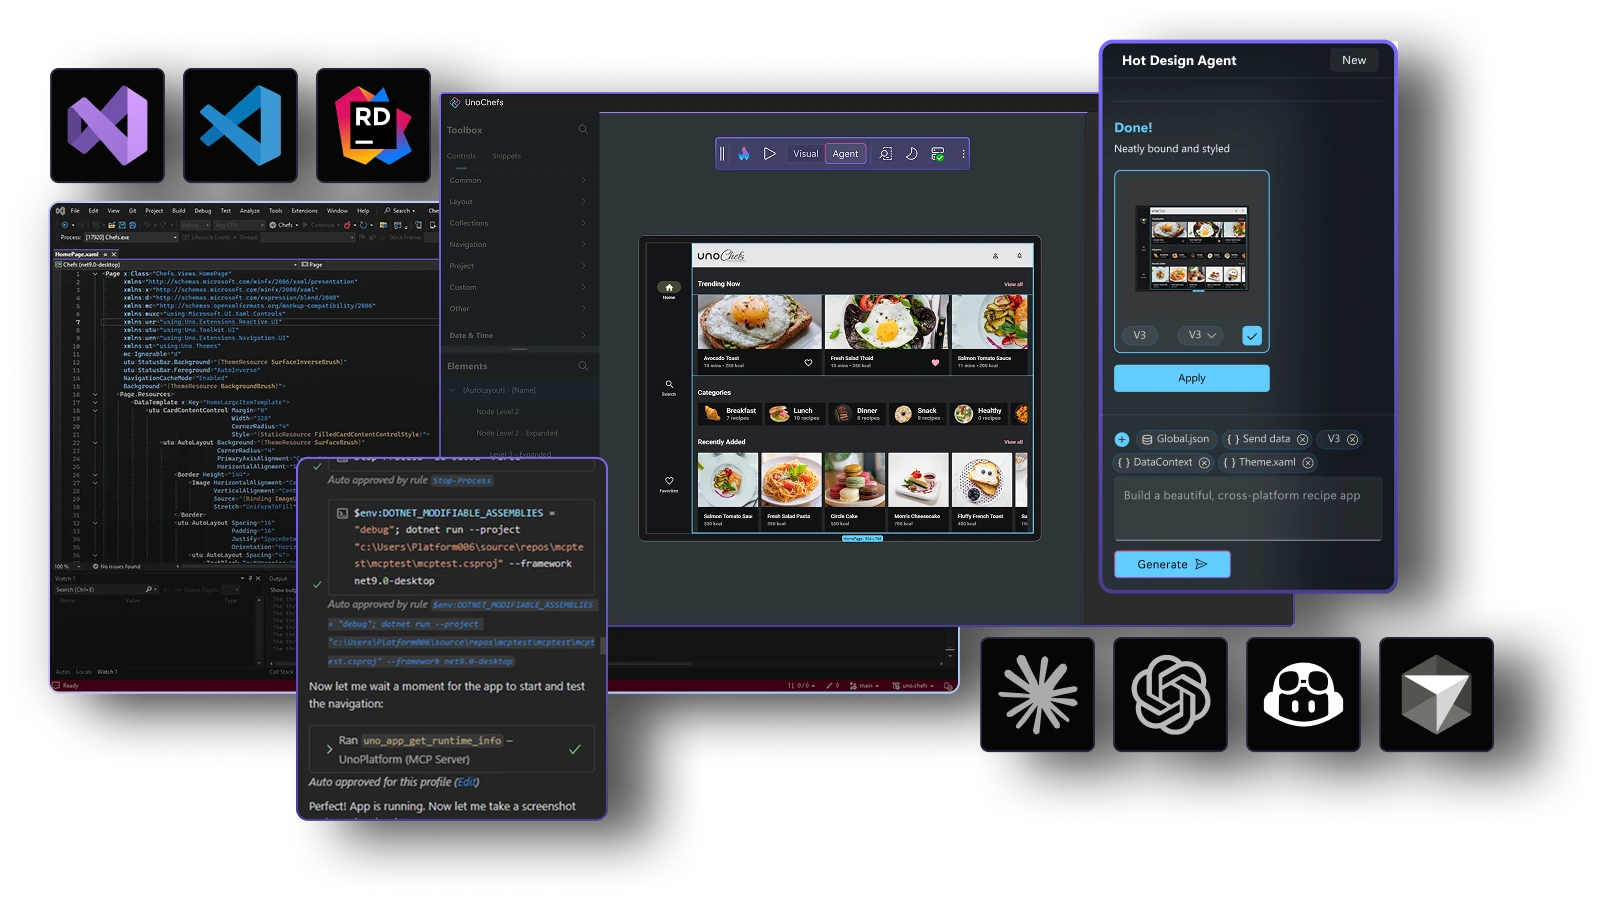Toggle the dark theme moon icon
Viewport: 1597px width, 898px height.
(911, 154)
